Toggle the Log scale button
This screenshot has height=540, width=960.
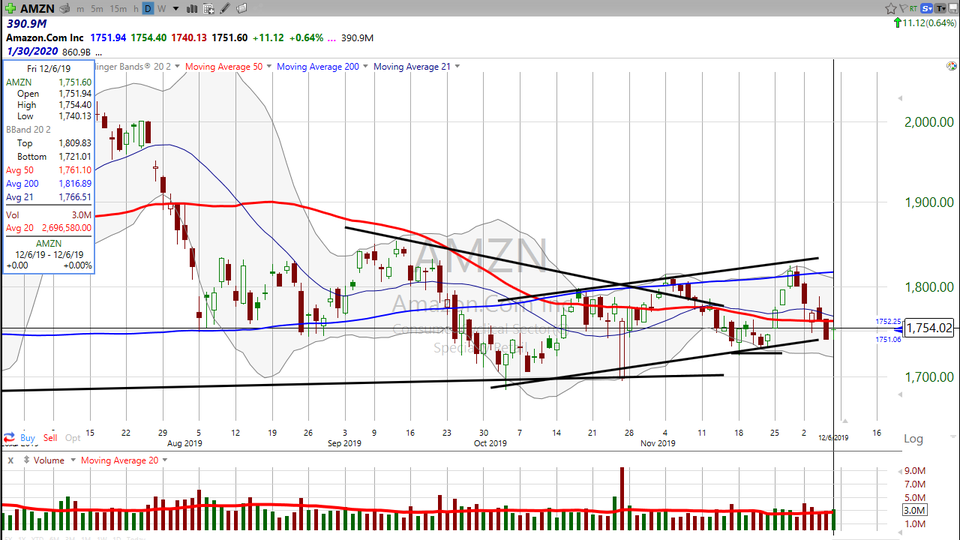coord(913,438)
